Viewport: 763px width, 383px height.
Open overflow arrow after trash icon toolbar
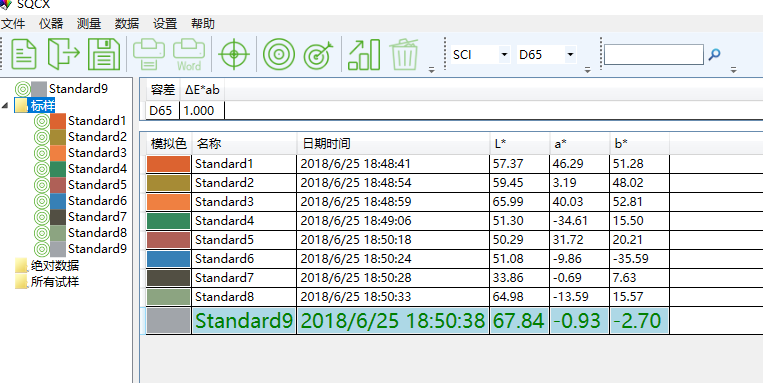tap(431, 70)
